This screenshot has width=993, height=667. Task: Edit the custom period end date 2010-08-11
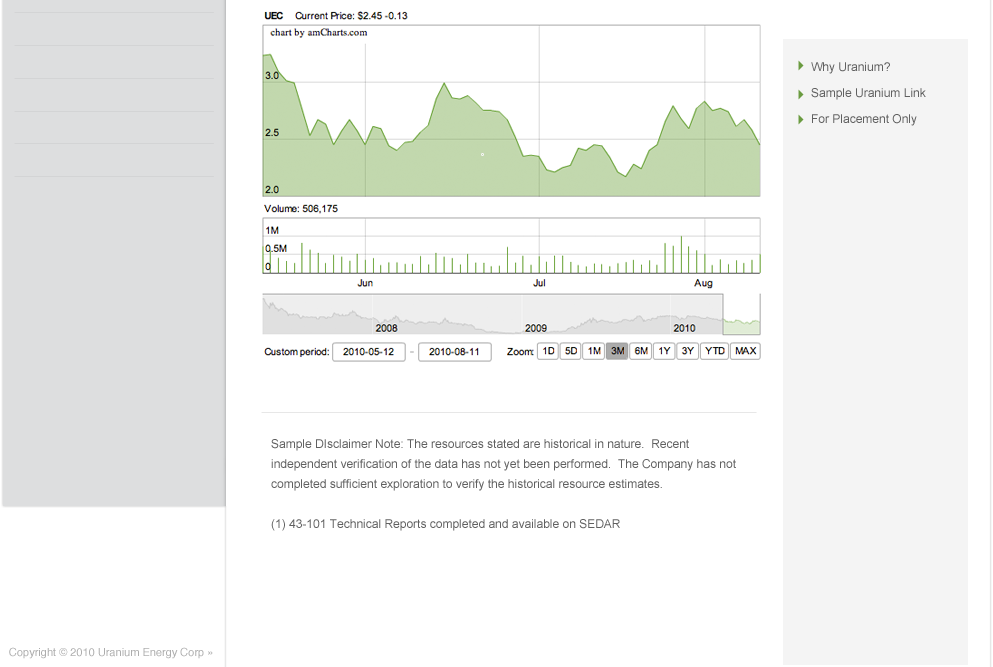(x=454, y=352)
